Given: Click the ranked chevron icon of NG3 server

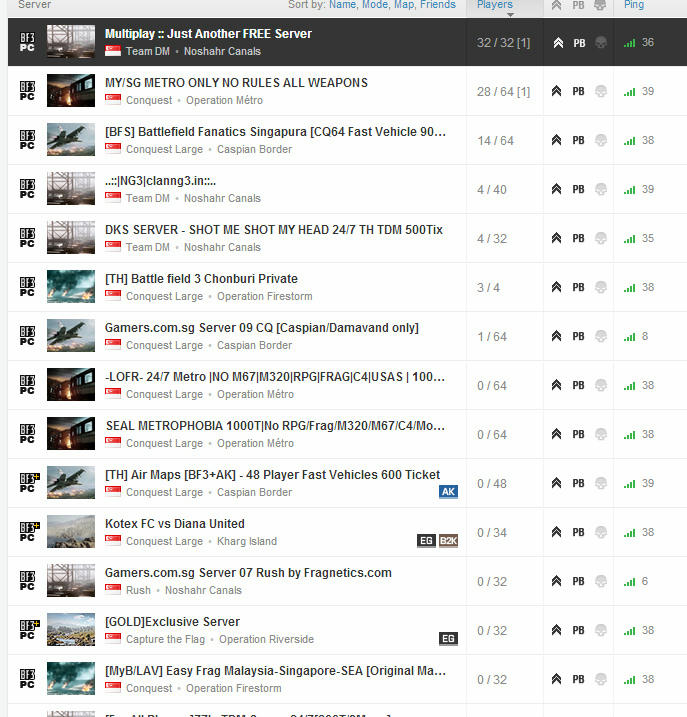Looking at the screenshot, I should 556,189.
